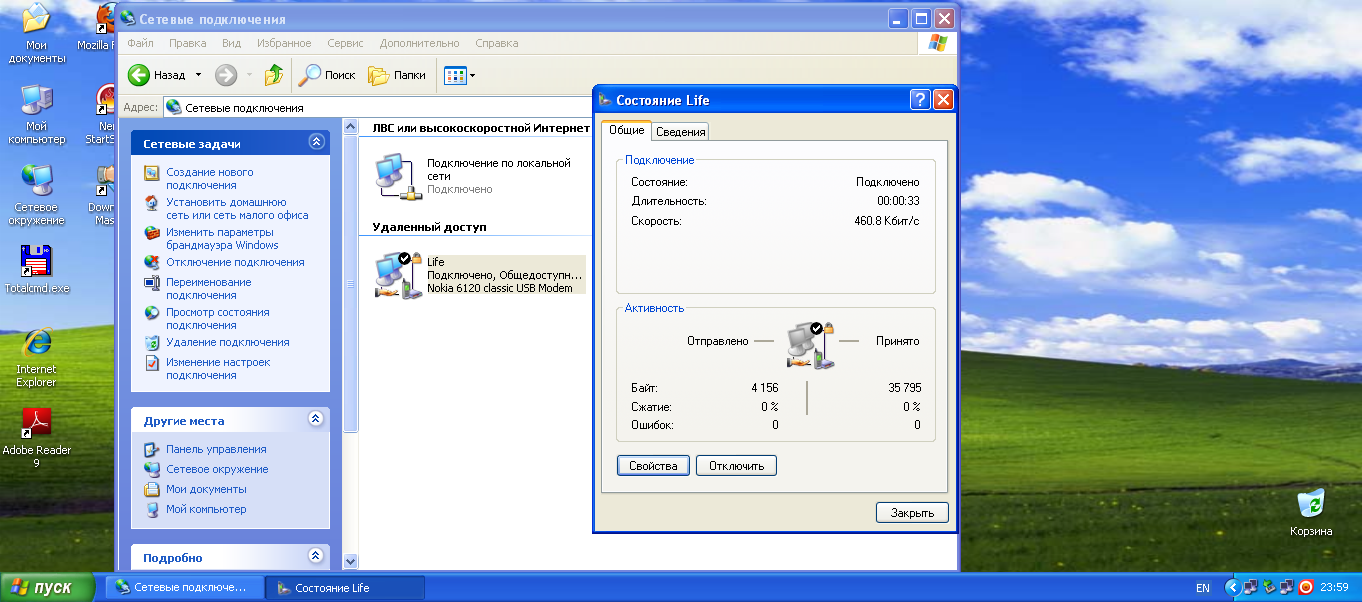Click the sidebar scrollbar down arrow
Screen dimensions: 1362x602
(x=350, y=561)
